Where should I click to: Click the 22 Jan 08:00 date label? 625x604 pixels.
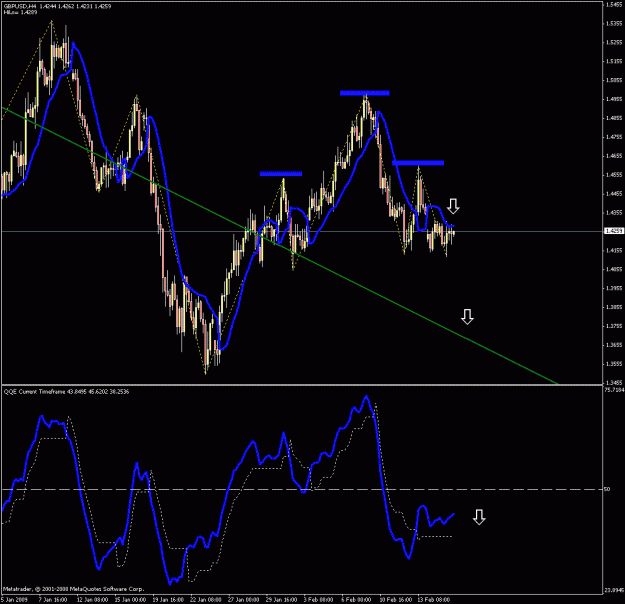pos(206,600)
